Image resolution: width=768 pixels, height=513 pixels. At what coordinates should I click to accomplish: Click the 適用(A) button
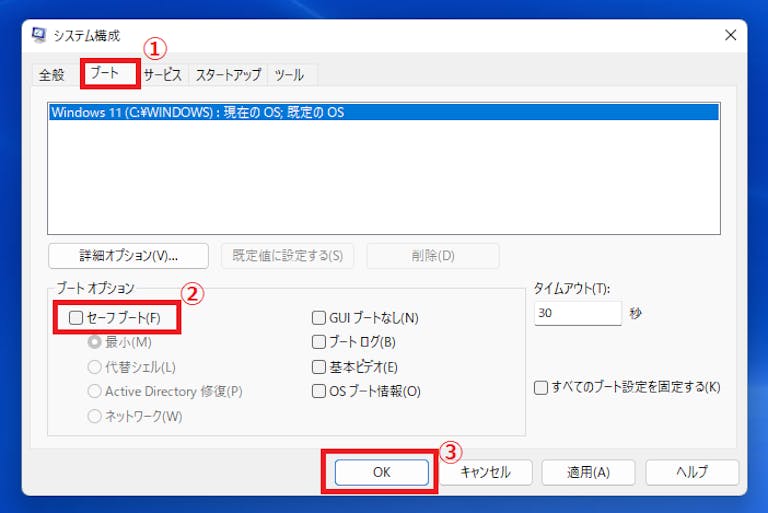click(x=588, y=472)
